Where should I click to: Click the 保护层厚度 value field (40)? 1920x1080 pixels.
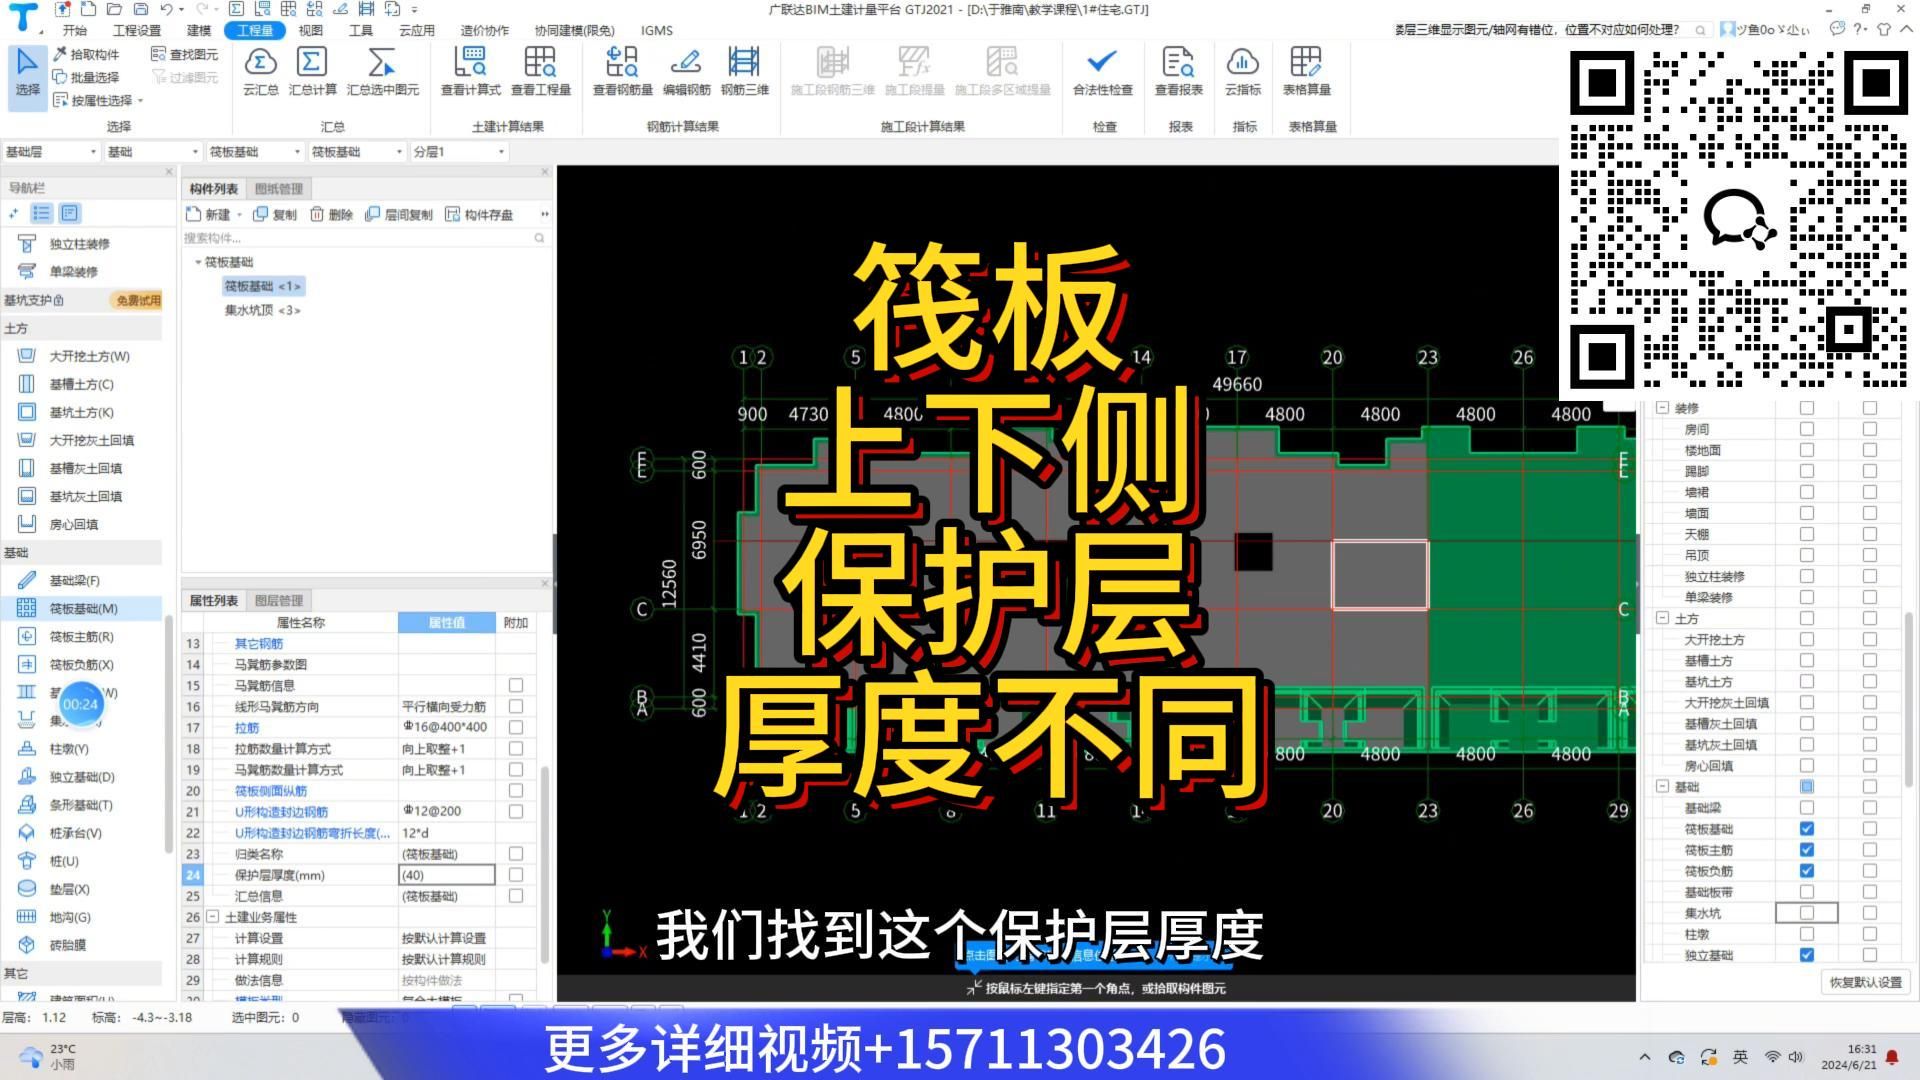[x=446, y=874]
